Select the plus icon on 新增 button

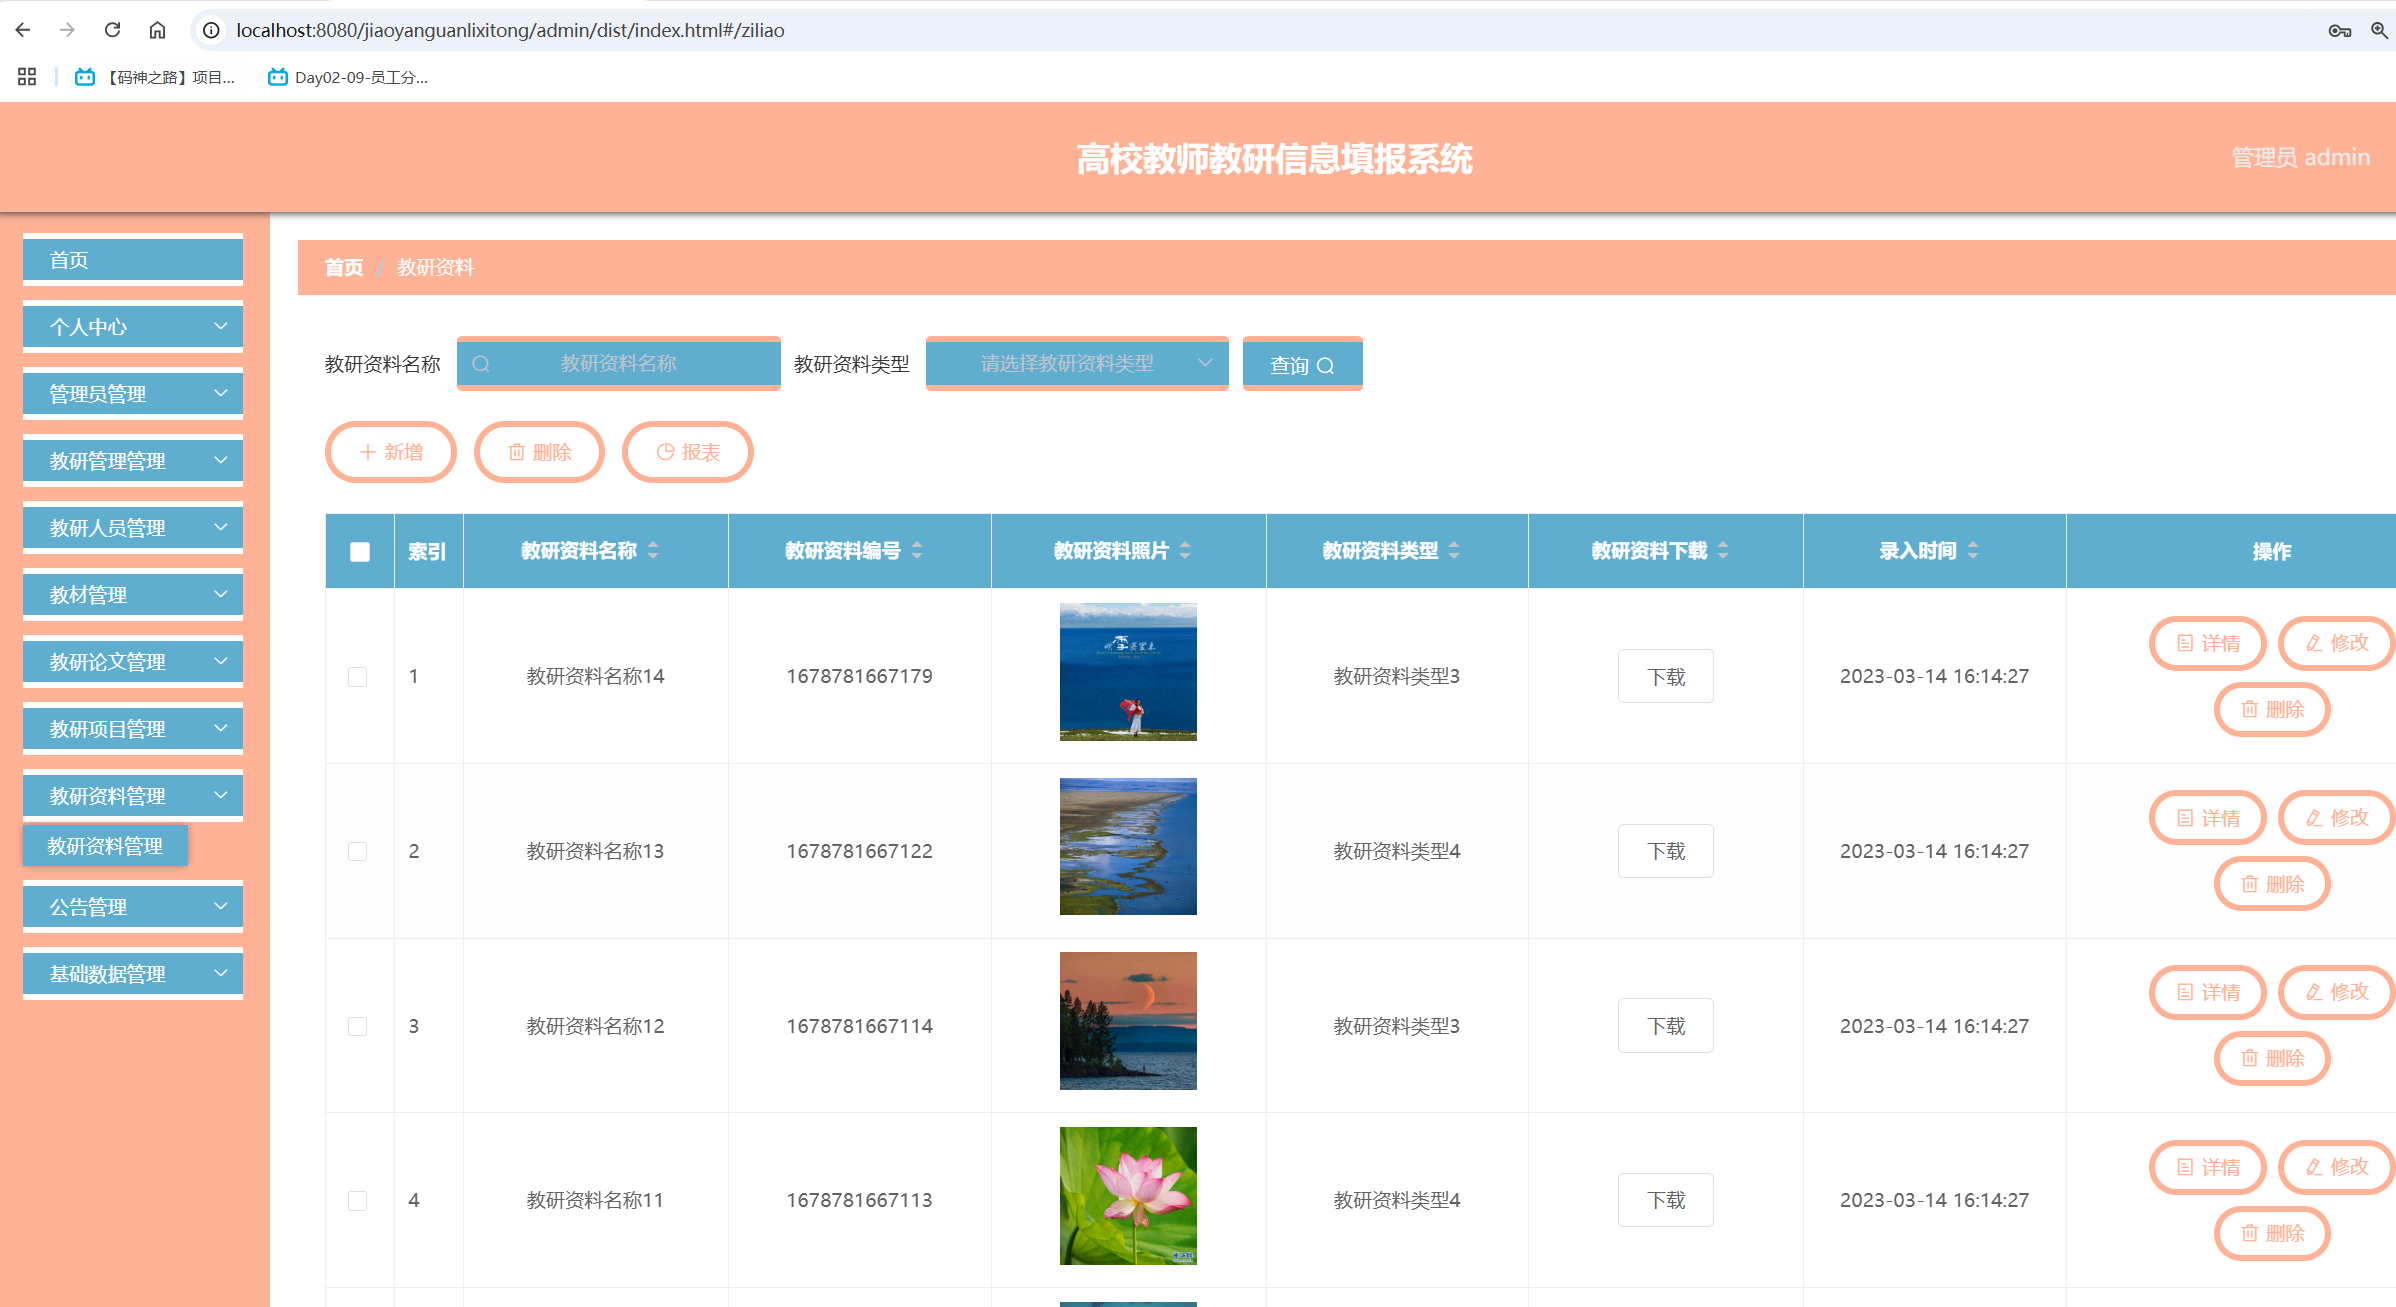tap(366, 452)
